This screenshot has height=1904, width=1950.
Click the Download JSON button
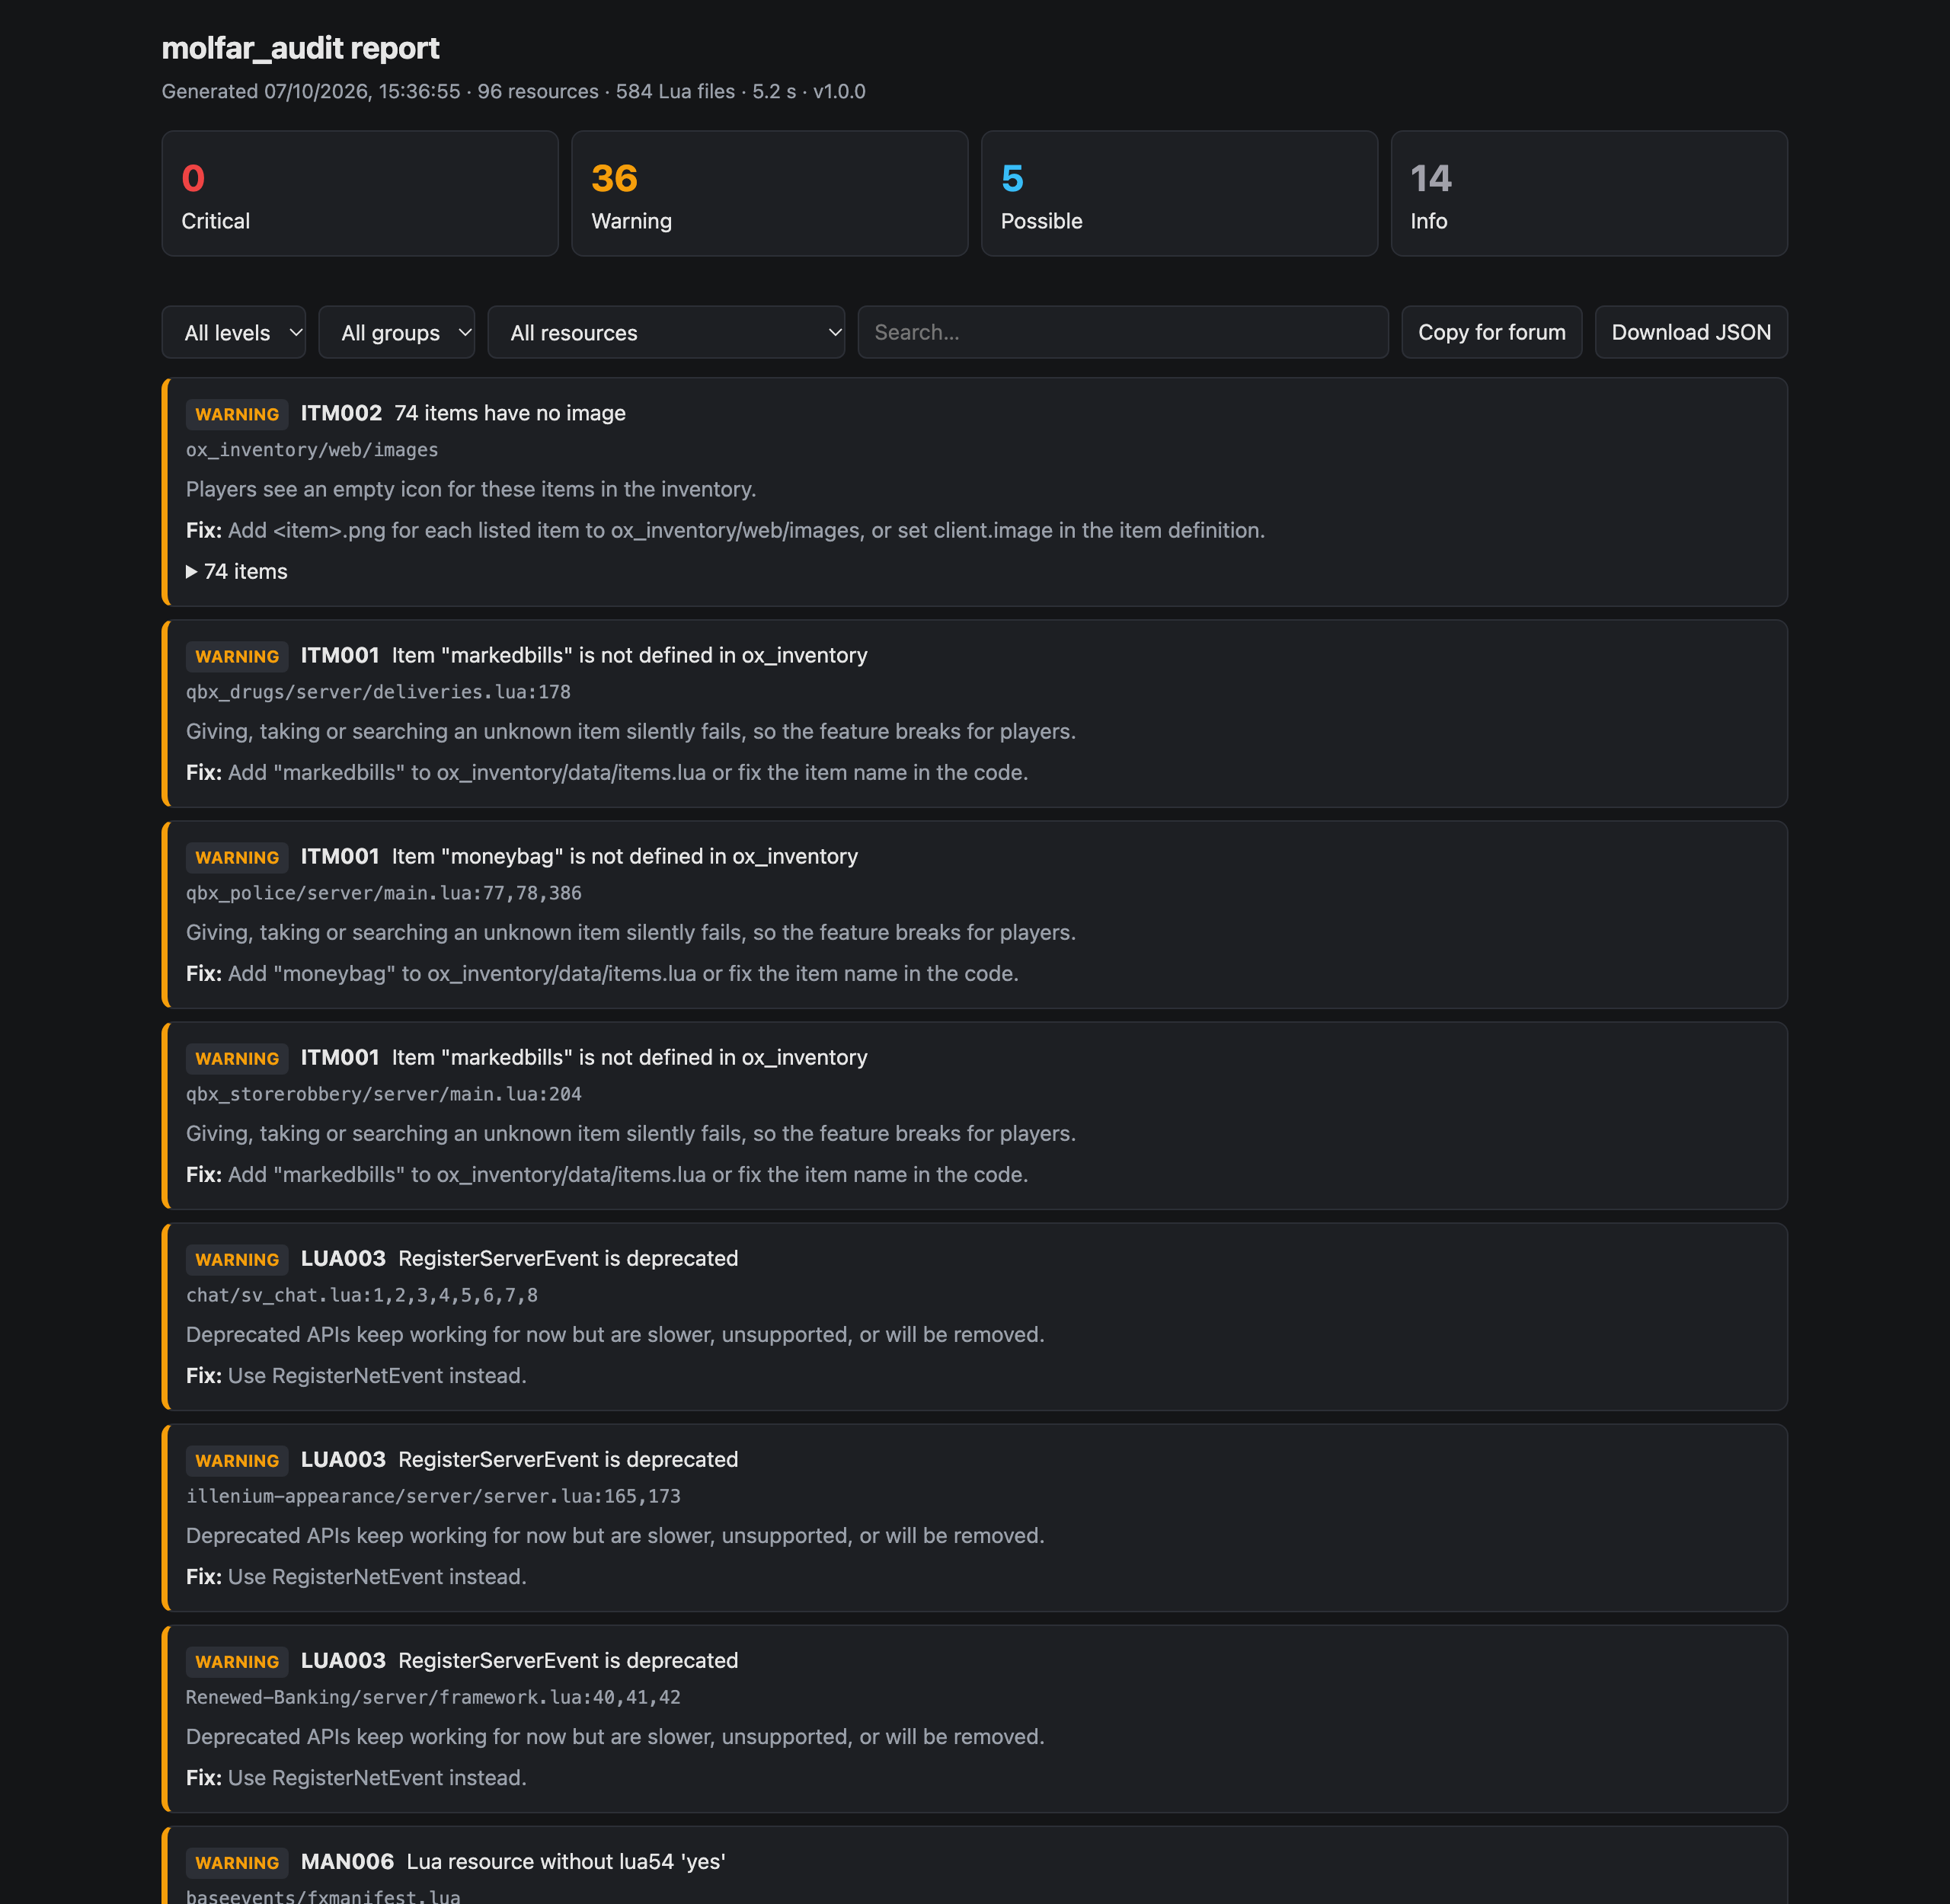1691,332
